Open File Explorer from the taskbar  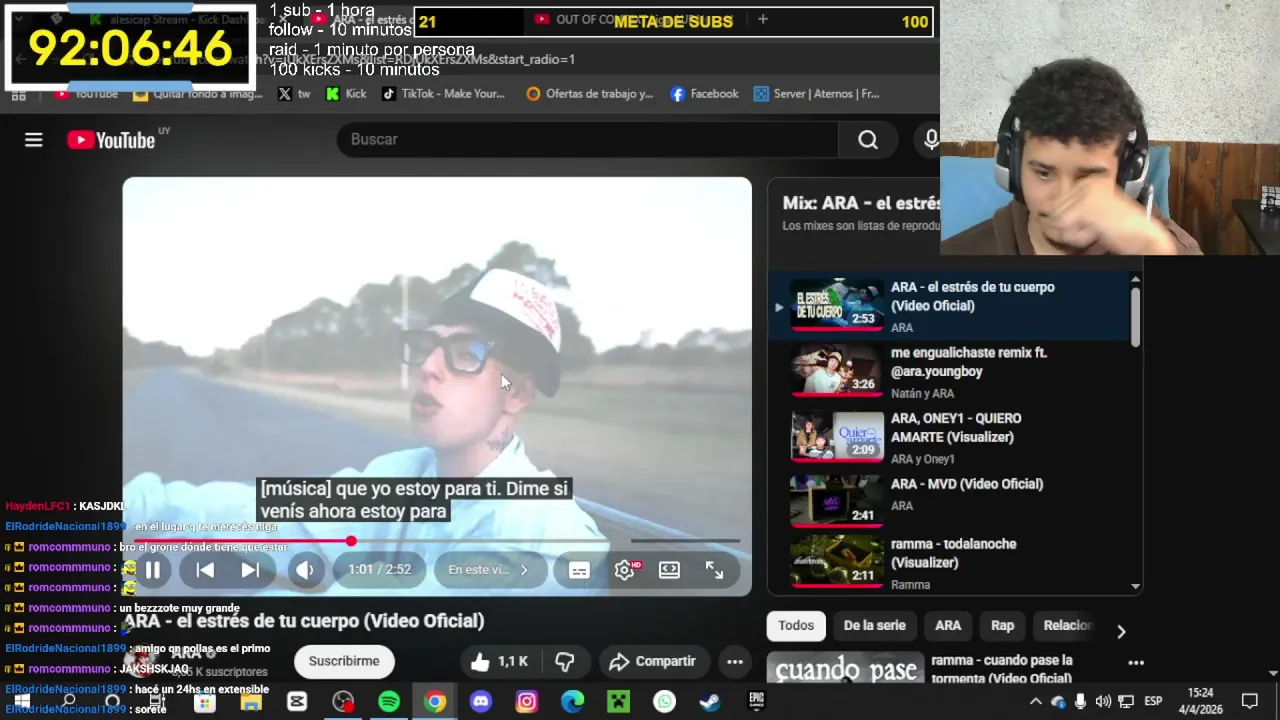[x=251, y=702]
